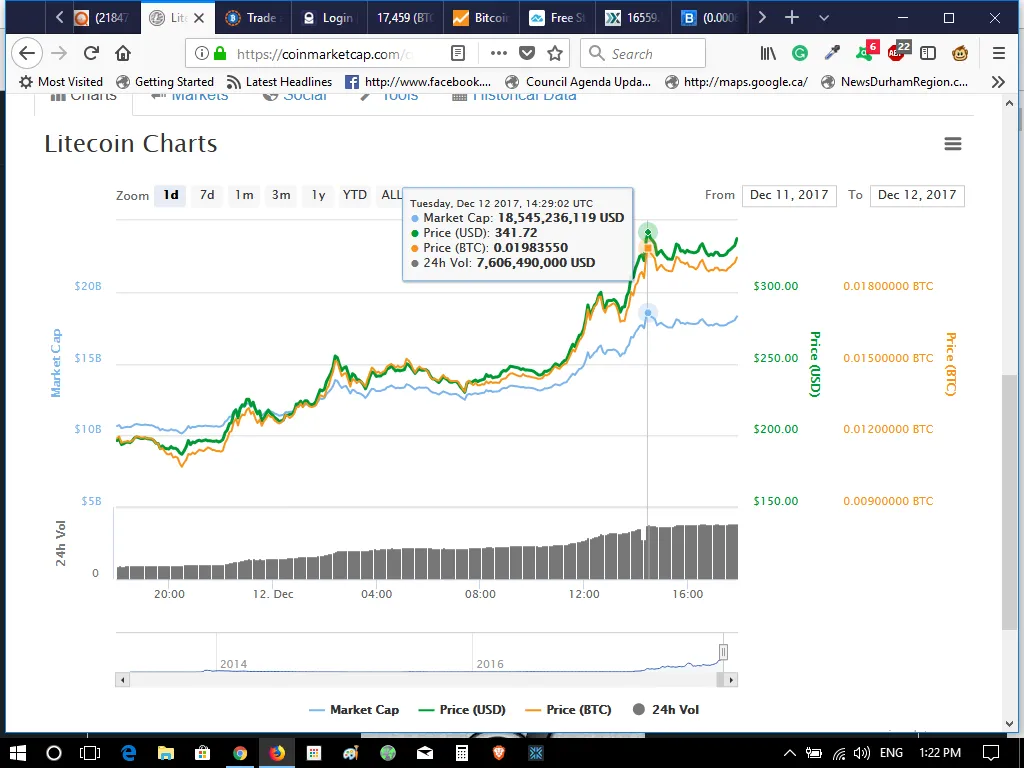Open the chart context hamburger menu
The image size is (1024, 768).
tap(953, 144)
